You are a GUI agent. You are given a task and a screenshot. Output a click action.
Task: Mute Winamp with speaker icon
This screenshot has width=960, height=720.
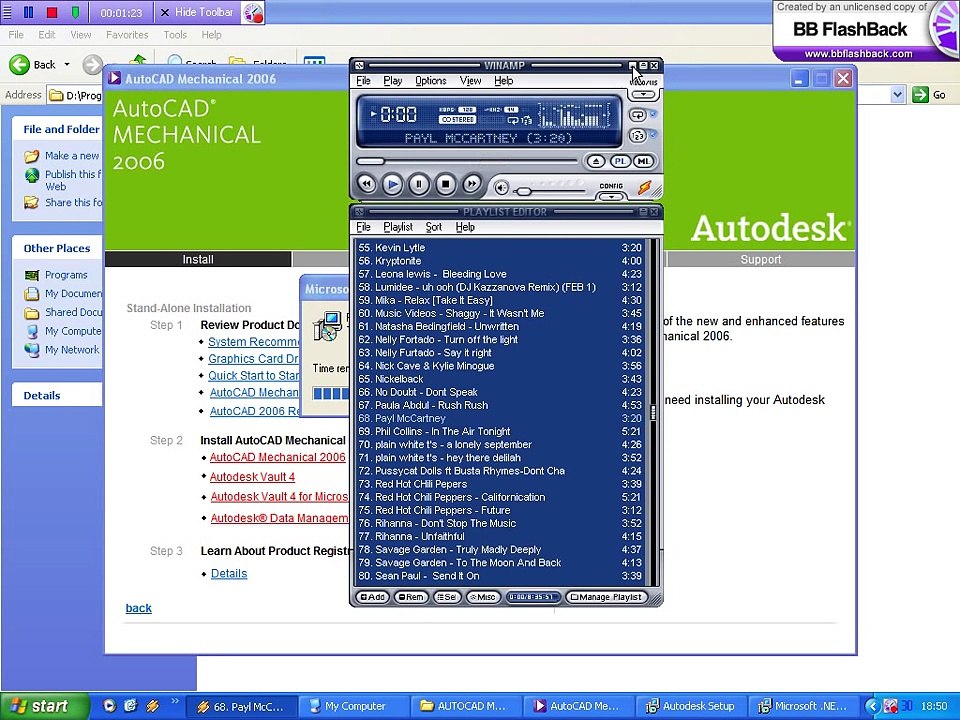[501, 188]
